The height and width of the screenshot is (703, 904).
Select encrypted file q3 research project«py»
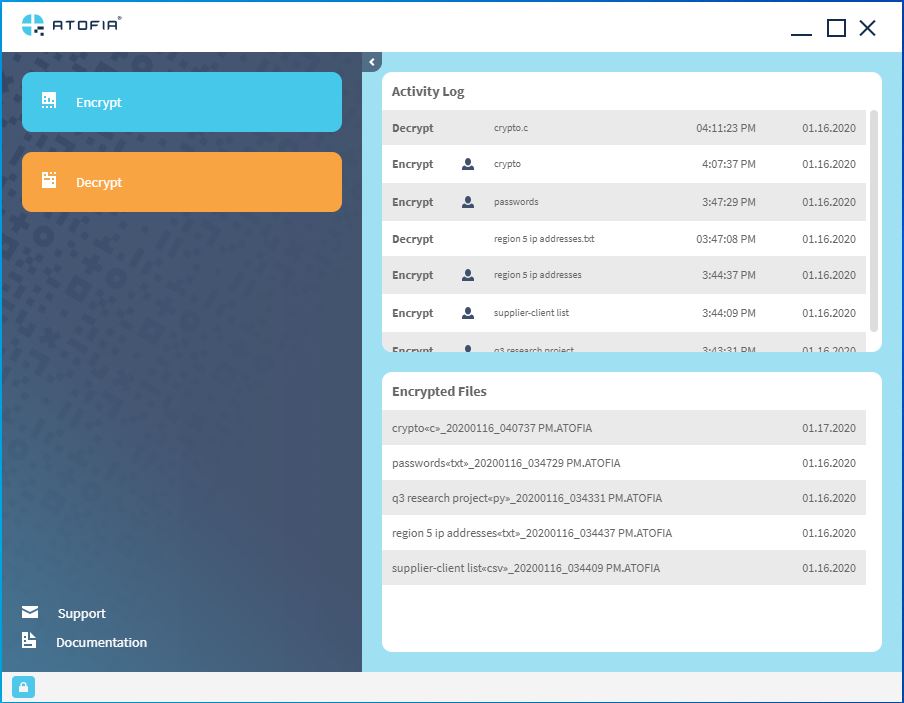[624, 498]
